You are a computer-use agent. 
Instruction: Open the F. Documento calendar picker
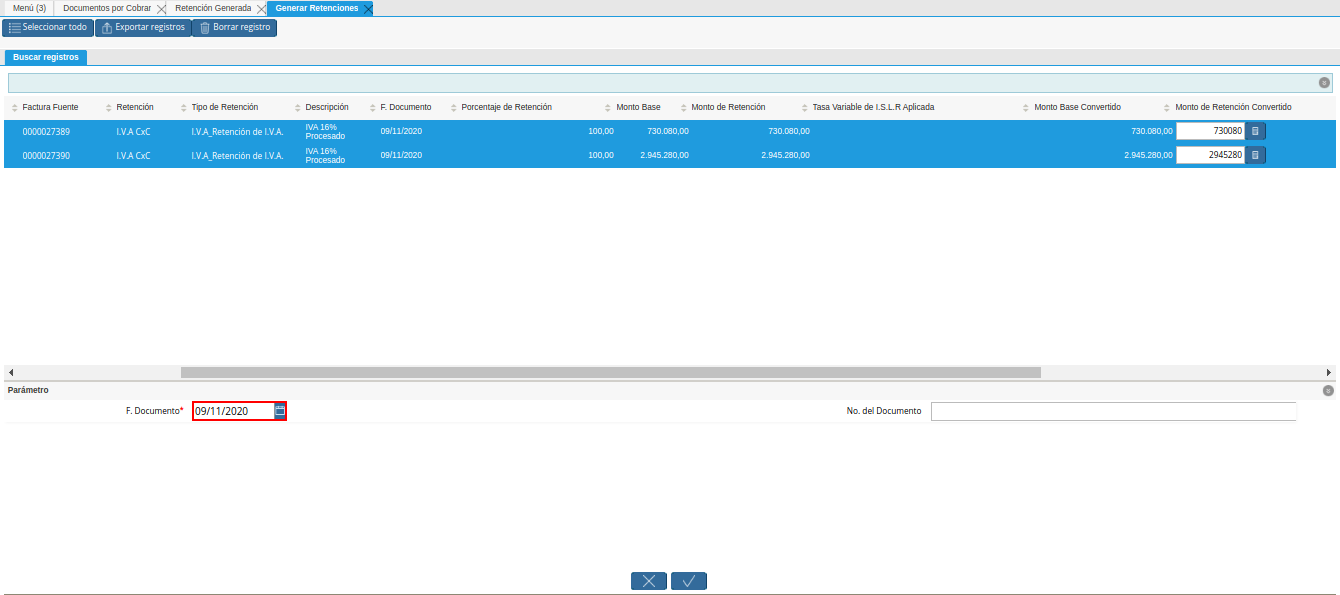[280, 411]
